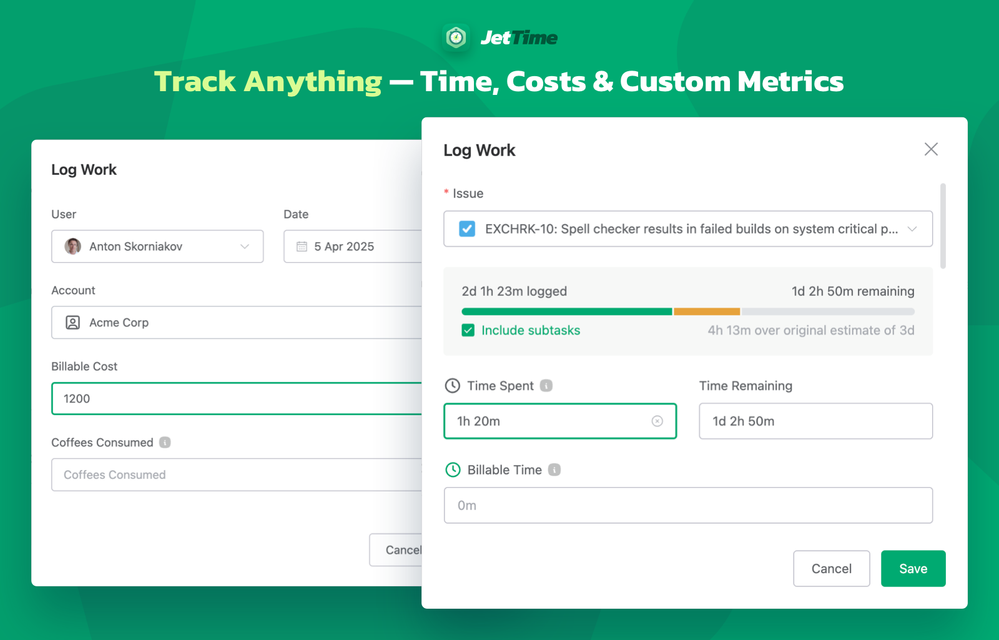Save the work log
Image resolution: width=999 pixels, height=640 pixels.
(913, 568)
